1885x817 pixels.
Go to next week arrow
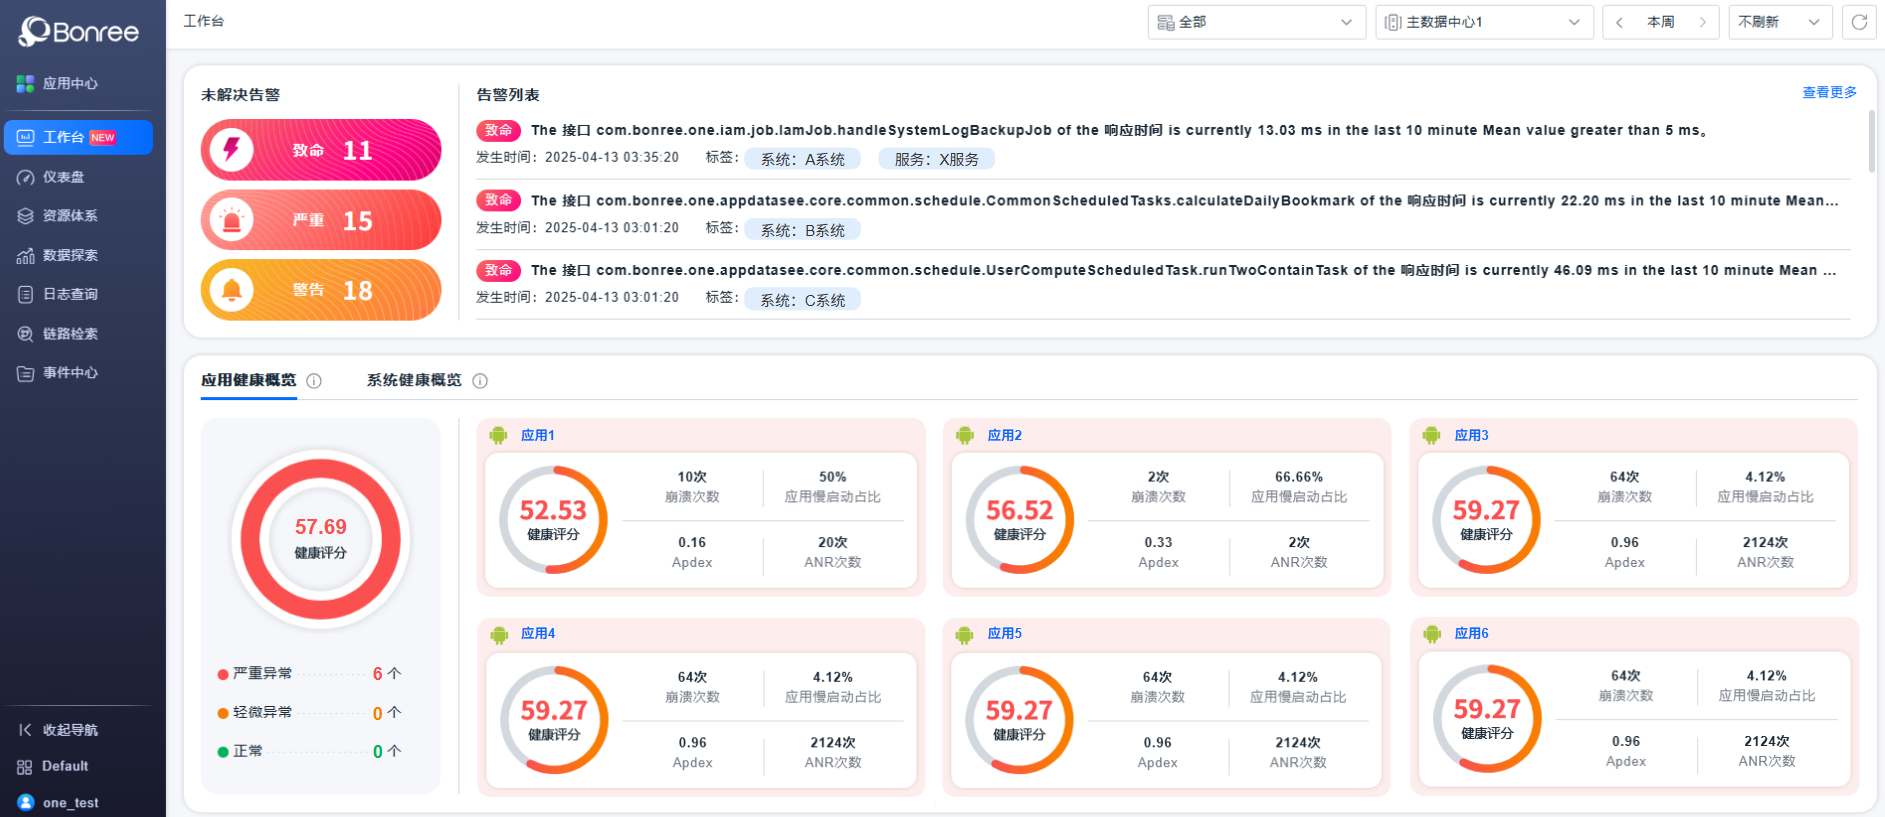pos(1702,22)
